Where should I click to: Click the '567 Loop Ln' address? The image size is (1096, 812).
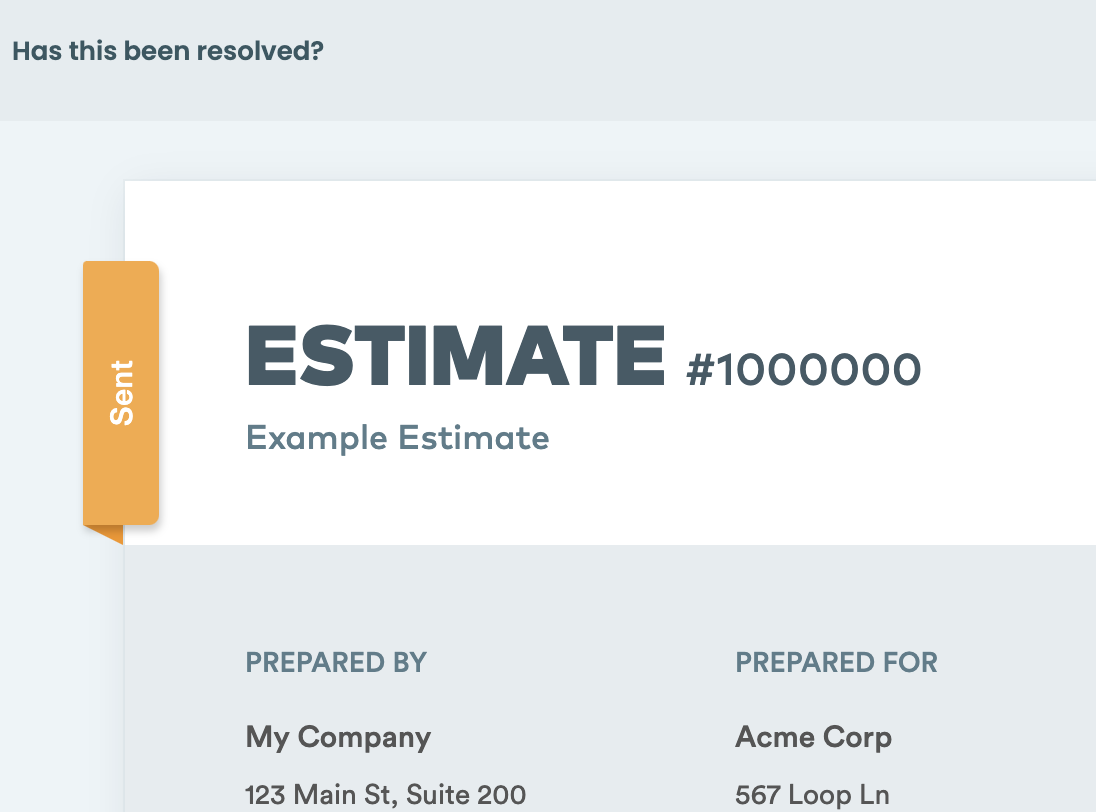pyautogui.click(x=812, y=795)
